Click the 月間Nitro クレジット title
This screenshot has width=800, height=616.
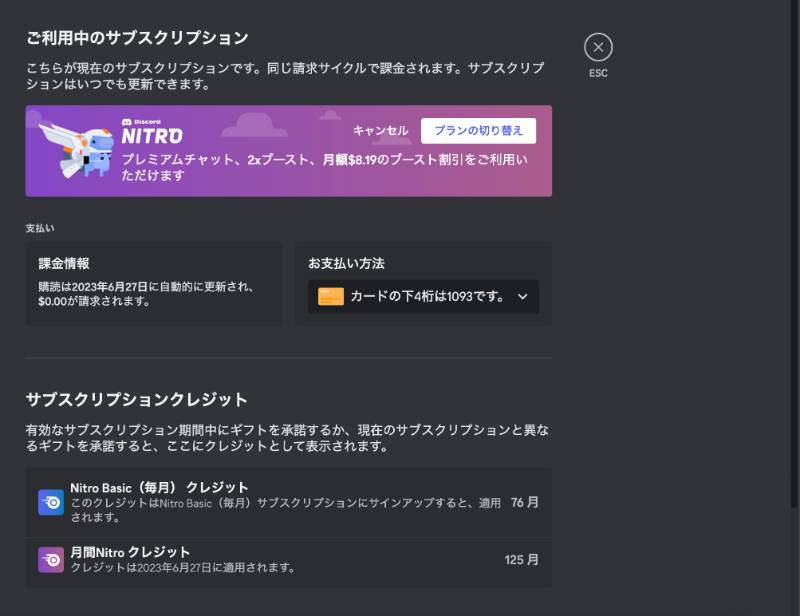130,552
